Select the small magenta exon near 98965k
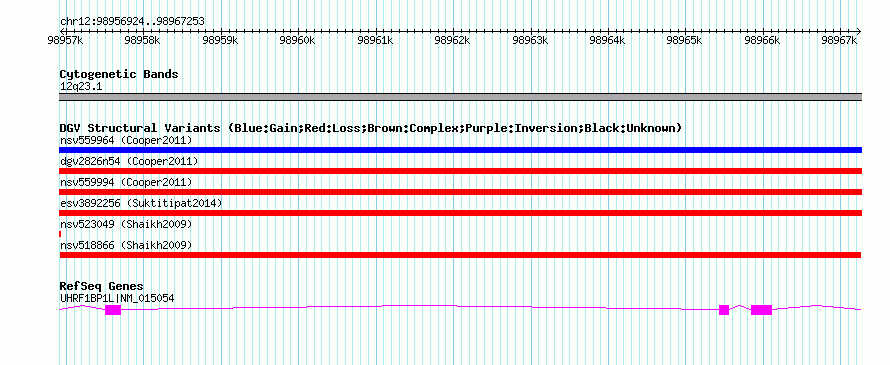 point(724,309)
